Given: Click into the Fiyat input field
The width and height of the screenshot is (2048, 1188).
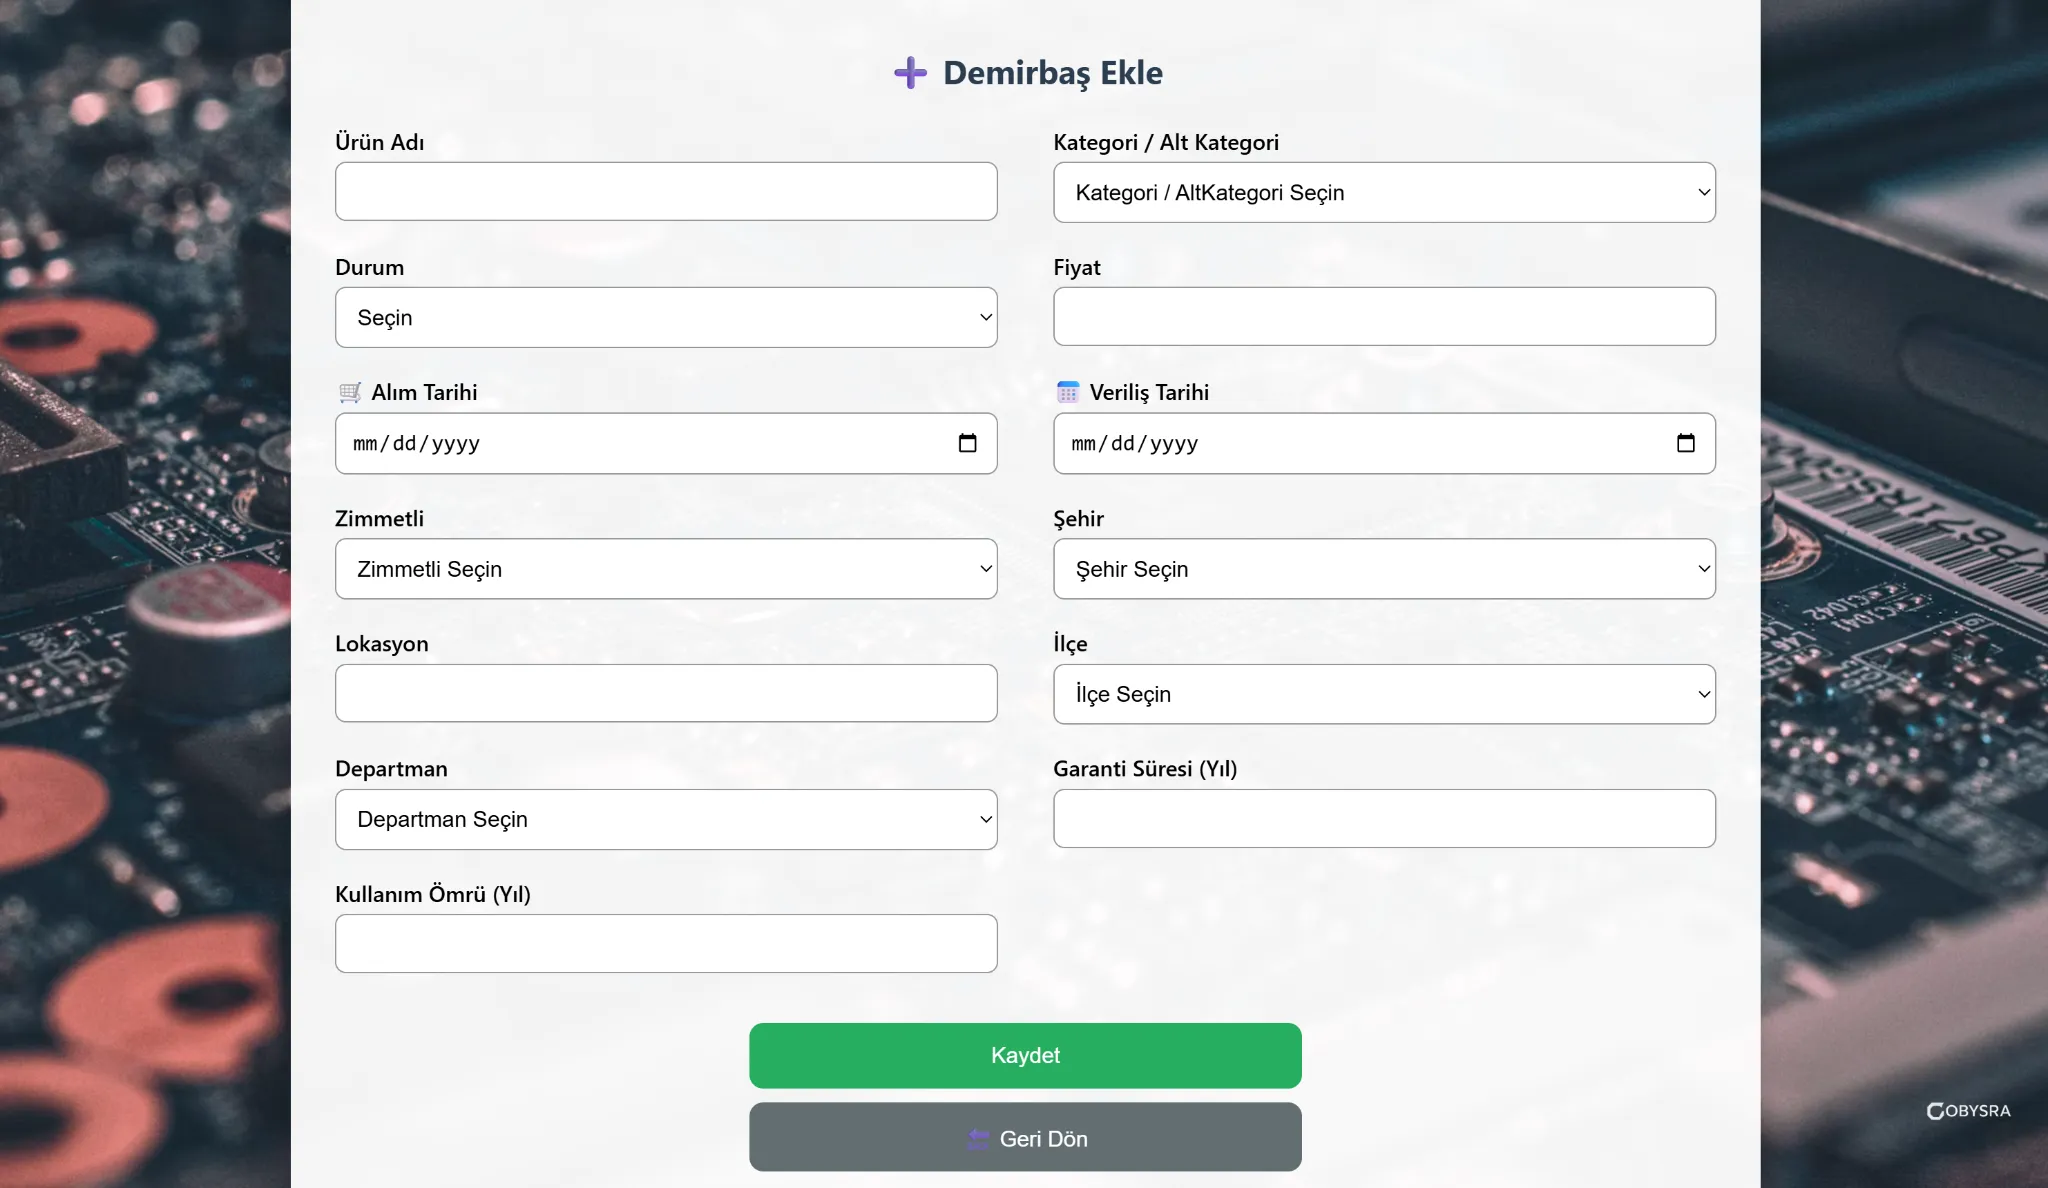Looking at the screenshot, I should (x=1384, y=317).
